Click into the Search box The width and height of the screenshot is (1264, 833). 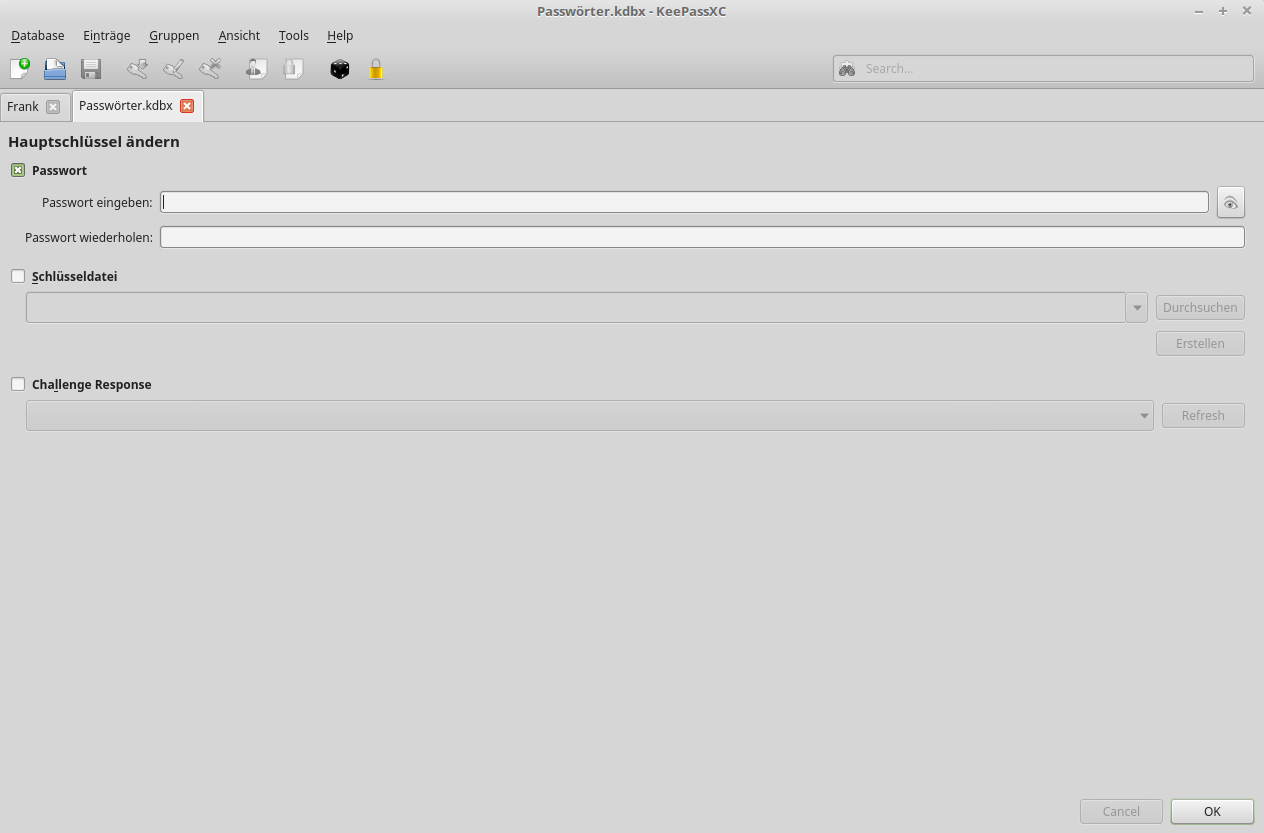1043,69
